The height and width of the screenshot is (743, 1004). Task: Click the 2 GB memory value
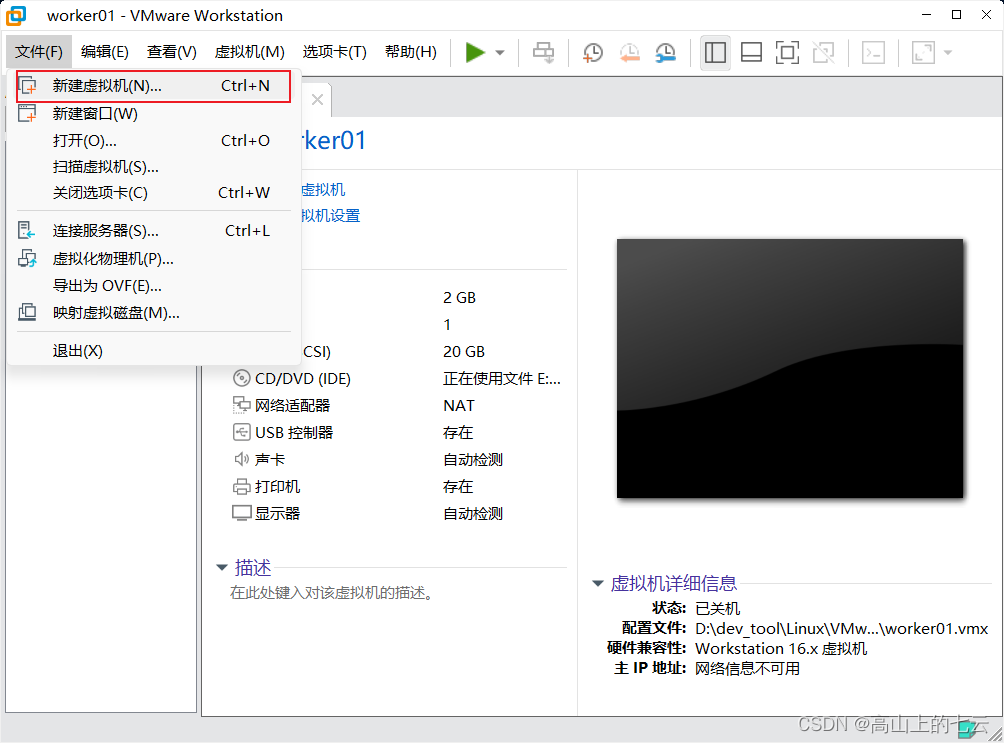tap(459, 298)
